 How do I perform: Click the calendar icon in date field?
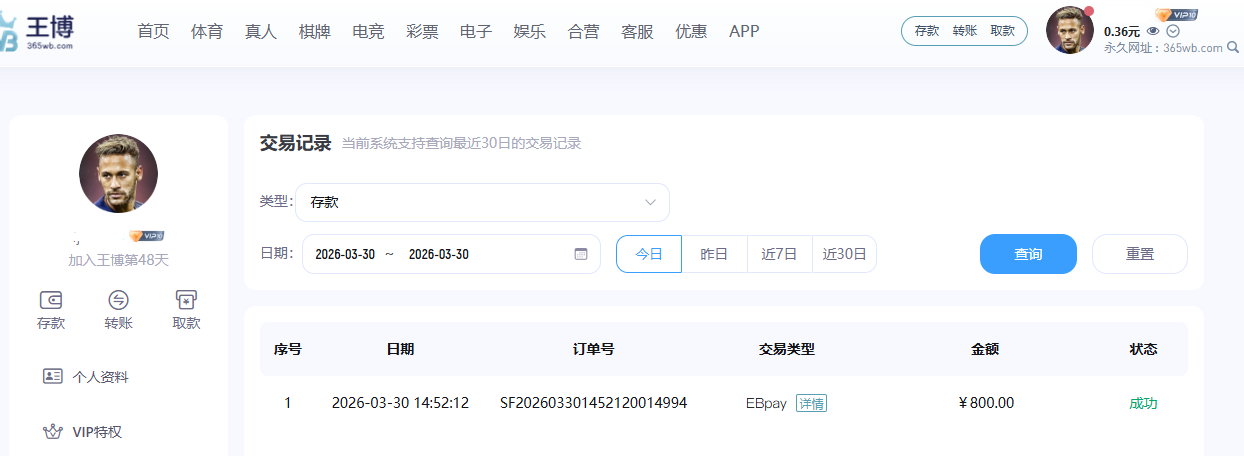(581, 254)
